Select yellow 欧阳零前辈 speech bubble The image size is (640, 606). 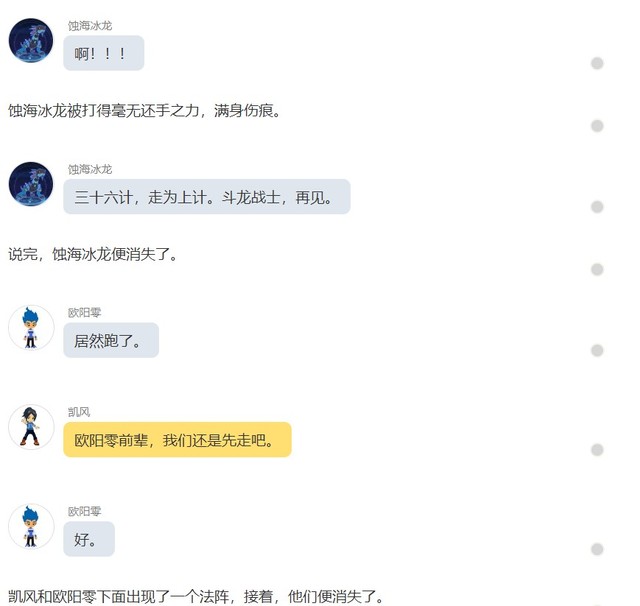pyautogui.click(x=178, y=440)
